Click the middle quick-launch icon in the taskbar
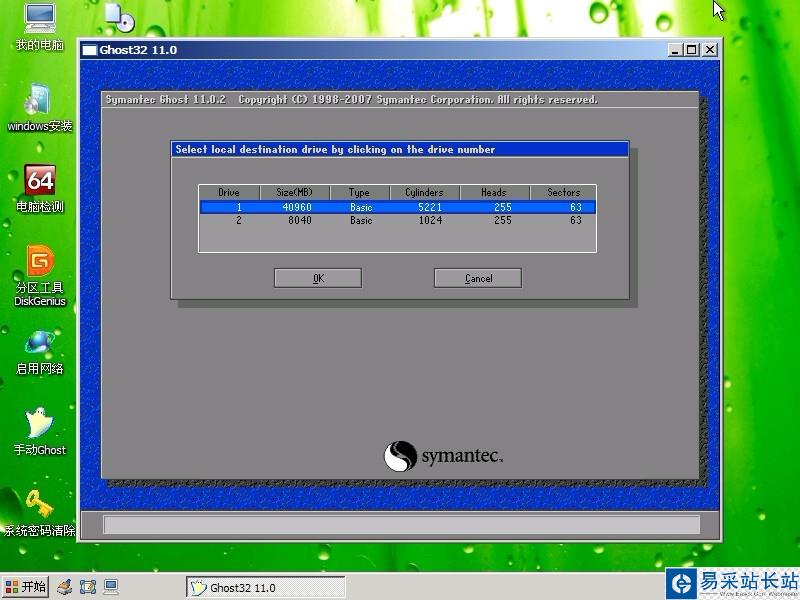Viewport: 800px width, 600px height. click(88, 587)
